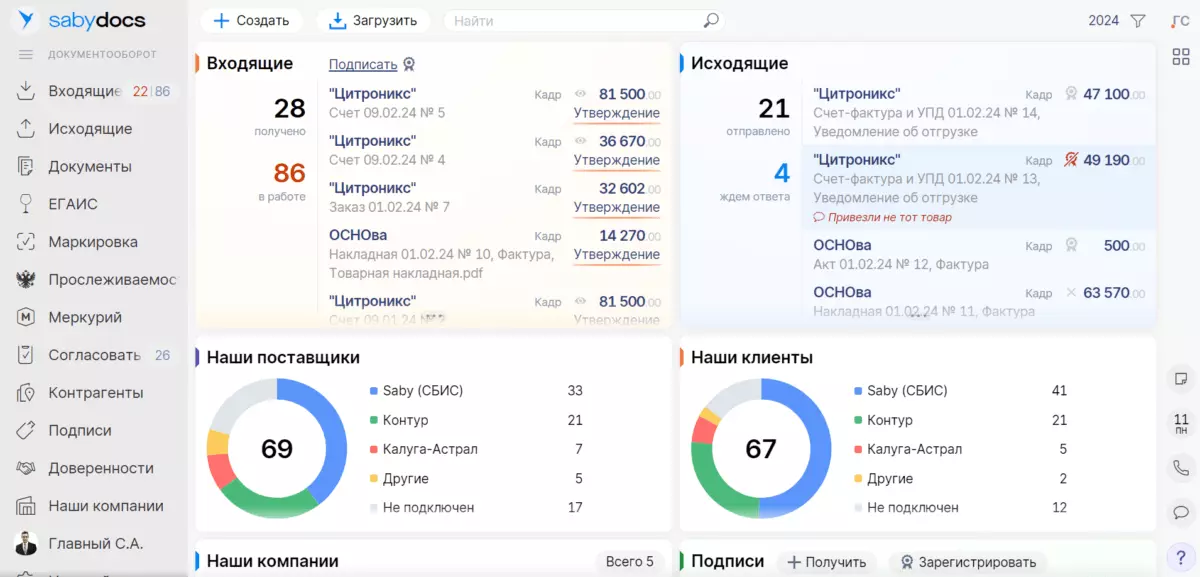Screen dimensions: 1200x577
Task: Click the Подписать link in Входящие
Action: tap(363, 64)
